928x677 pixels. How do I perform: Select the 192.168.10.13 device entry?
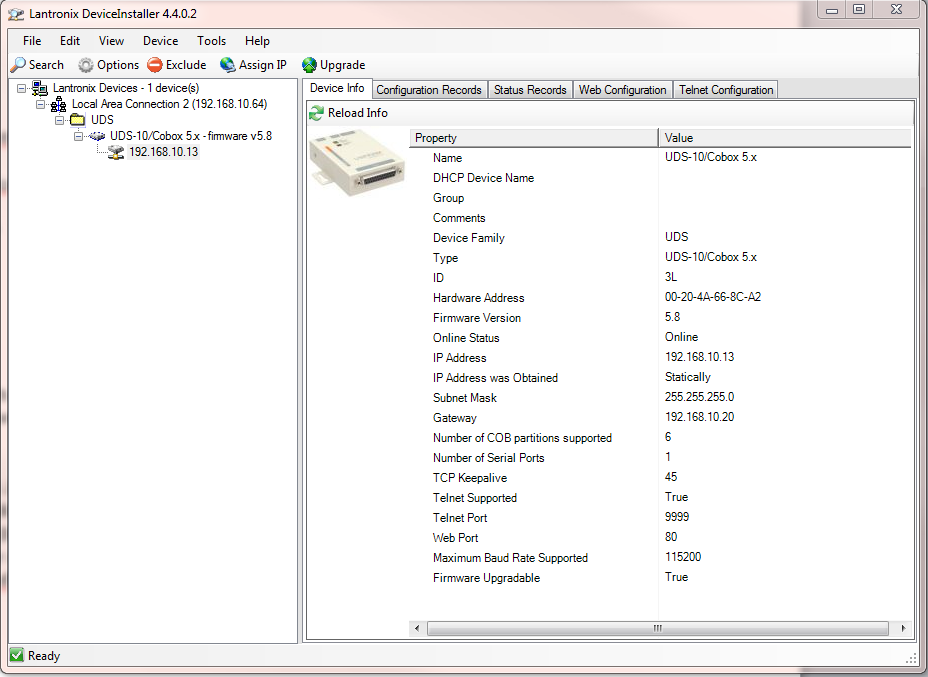[163, 152]
